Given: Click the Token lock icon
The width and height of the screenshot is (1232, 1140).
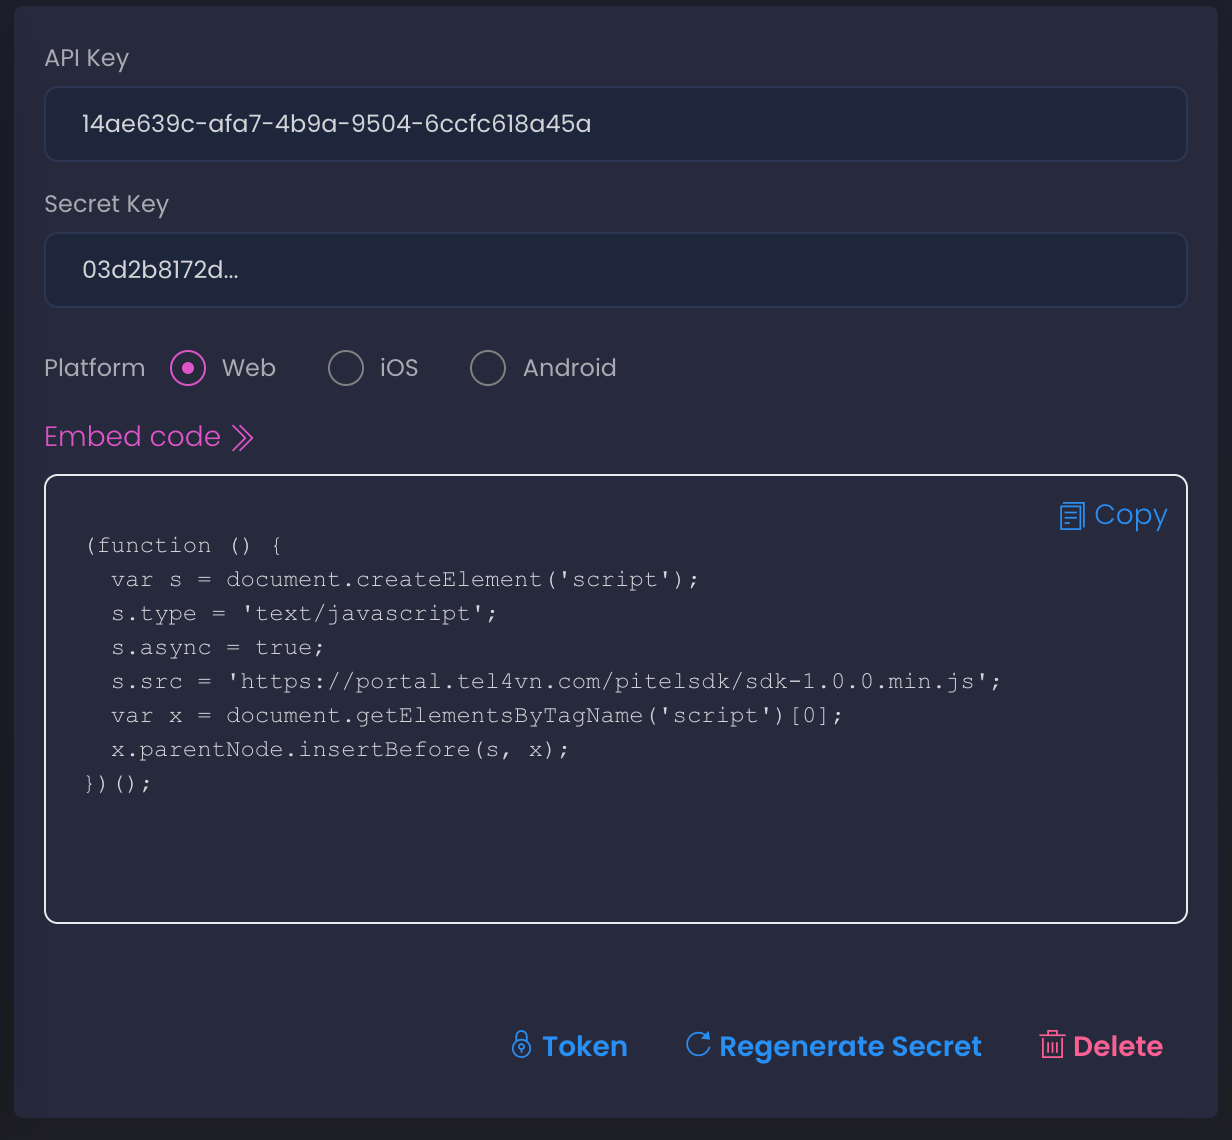Looking at the screenshot, I should click(521, 1045).
